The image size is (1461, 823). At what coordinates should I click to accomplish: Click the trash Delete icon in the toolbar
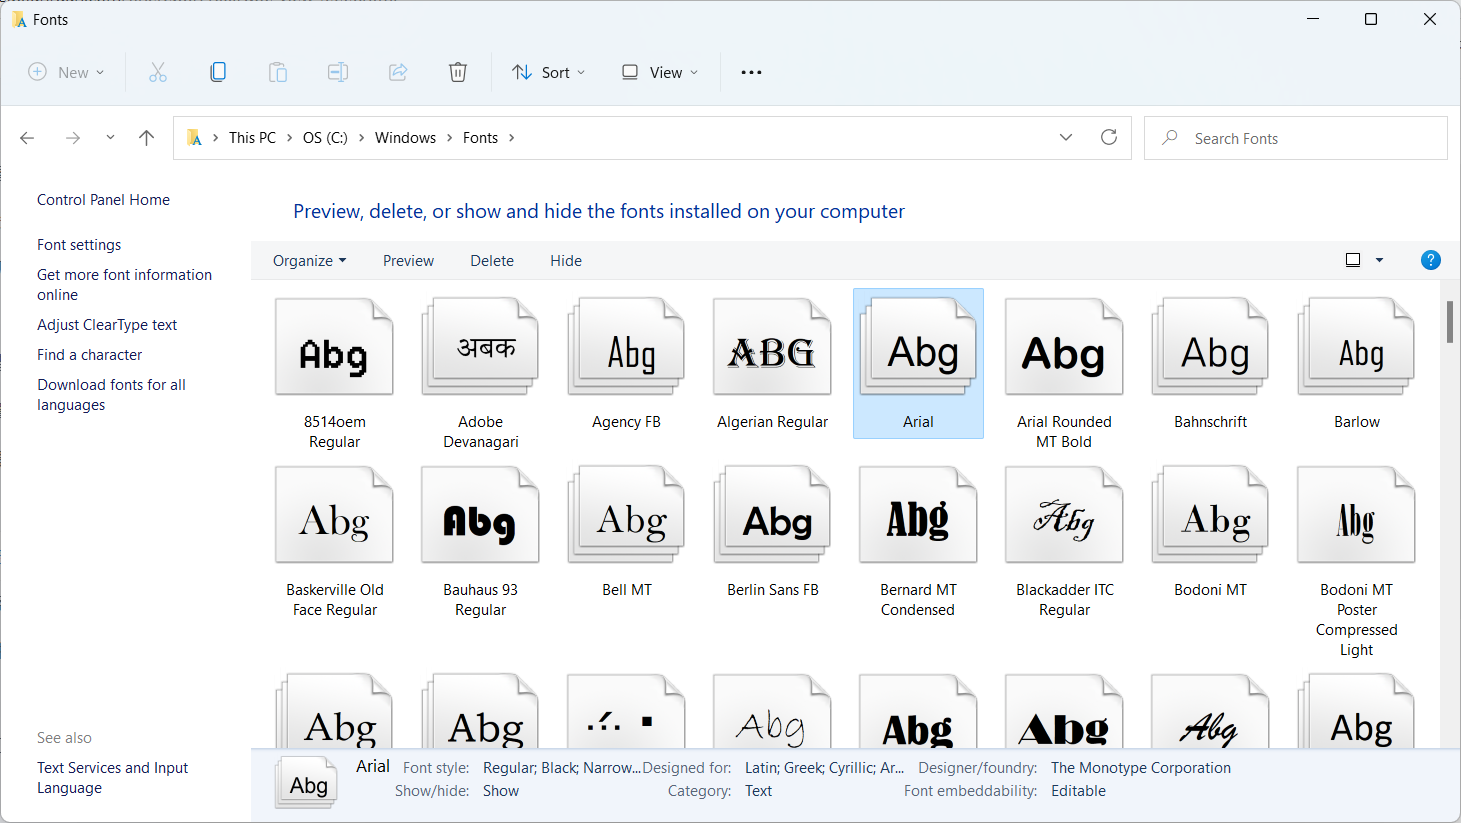pos(457,71)
